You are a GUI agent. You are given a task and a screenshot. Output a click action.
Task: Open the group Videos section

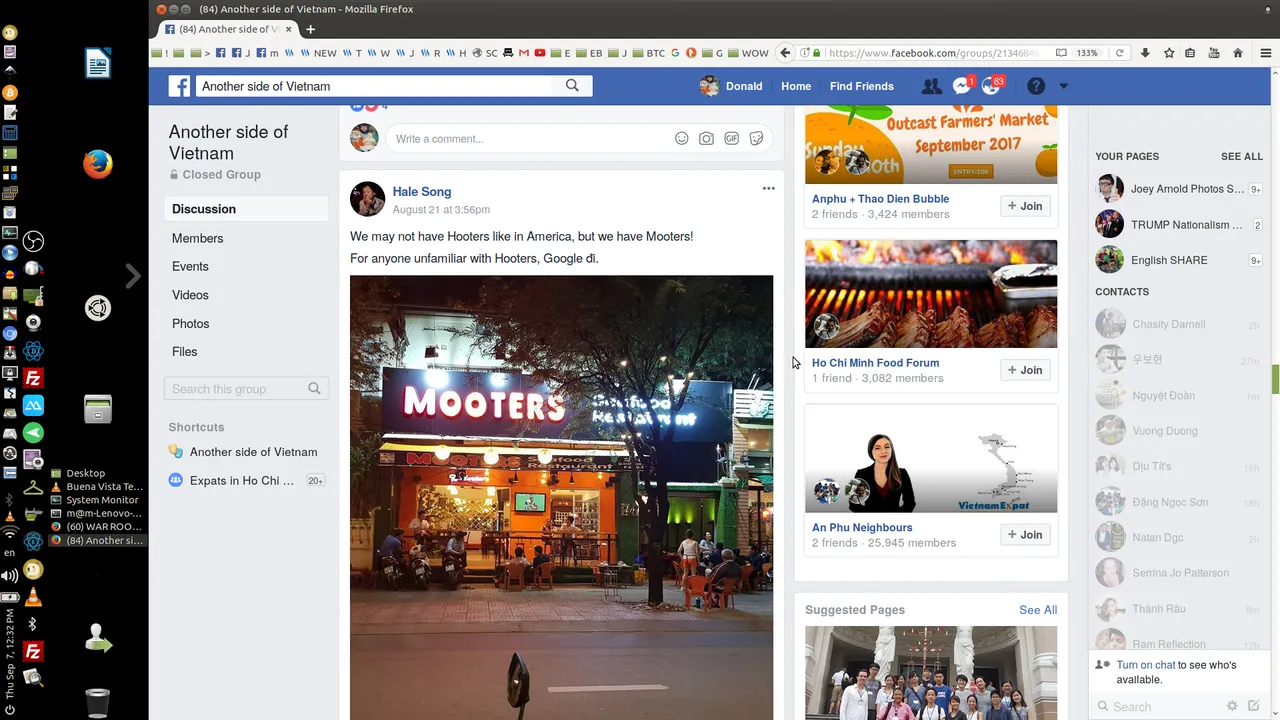190,295
